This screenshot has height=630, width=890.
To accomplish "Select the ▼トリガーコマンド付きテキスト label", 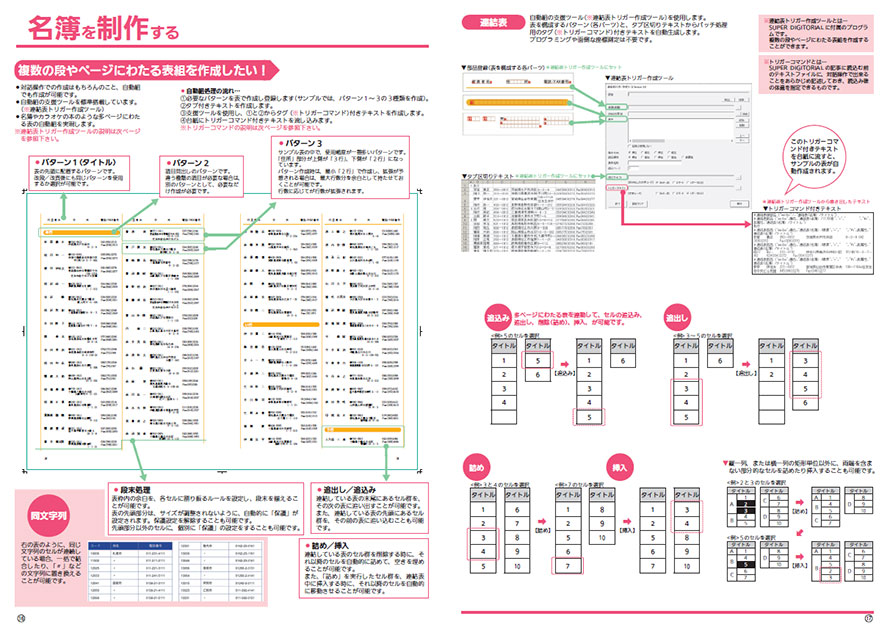I will [802, 208].
